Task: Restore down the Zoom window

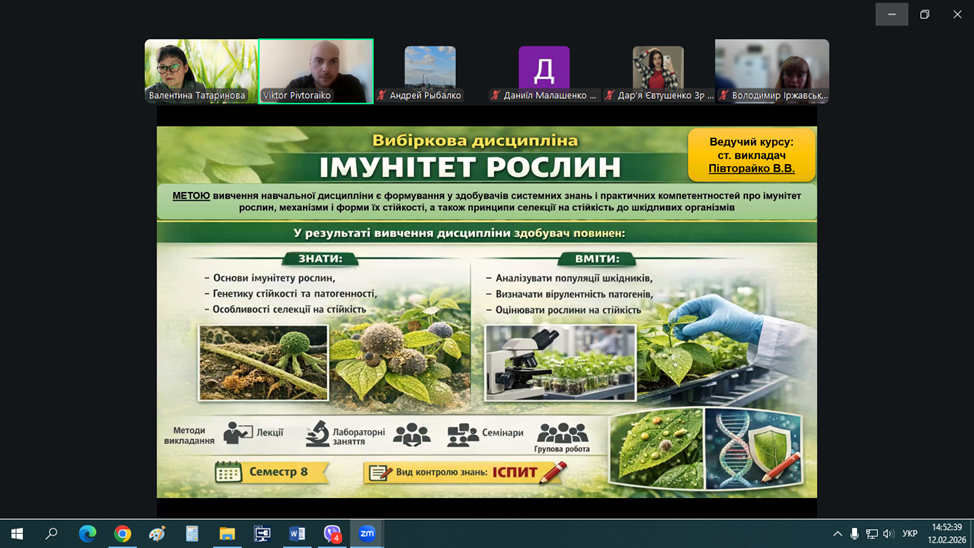Action: pos(924,14)
